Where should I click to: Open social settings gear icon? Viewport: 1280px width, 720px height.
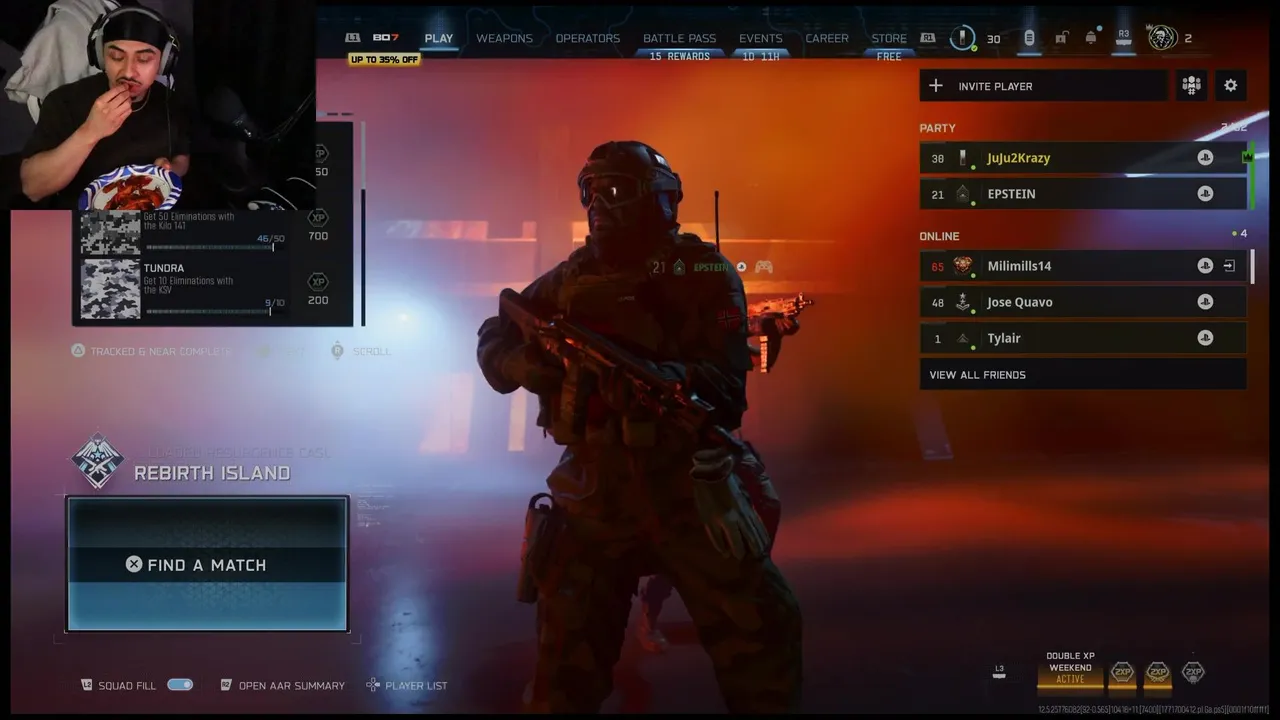[x=1231, y=86]
